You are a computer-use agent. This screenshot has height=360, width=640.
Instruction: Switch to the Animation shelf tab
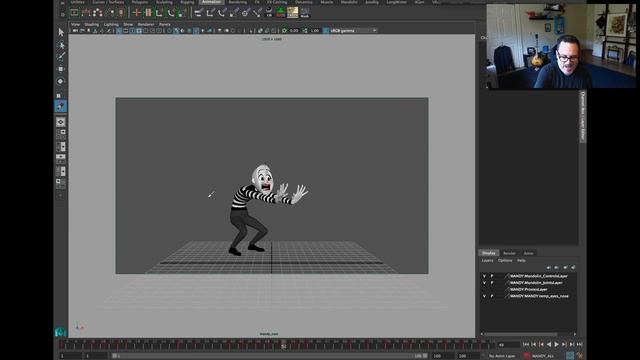click(211, 2)
